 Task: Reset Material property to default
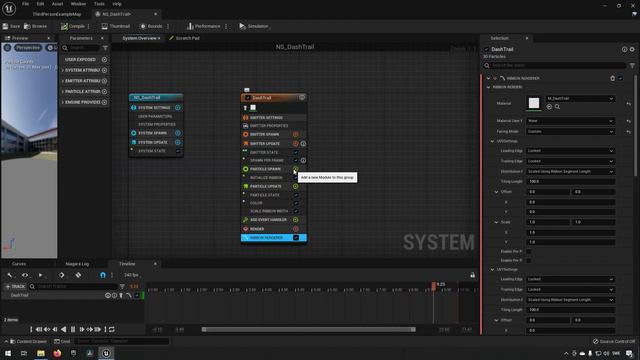pos(629,104)
